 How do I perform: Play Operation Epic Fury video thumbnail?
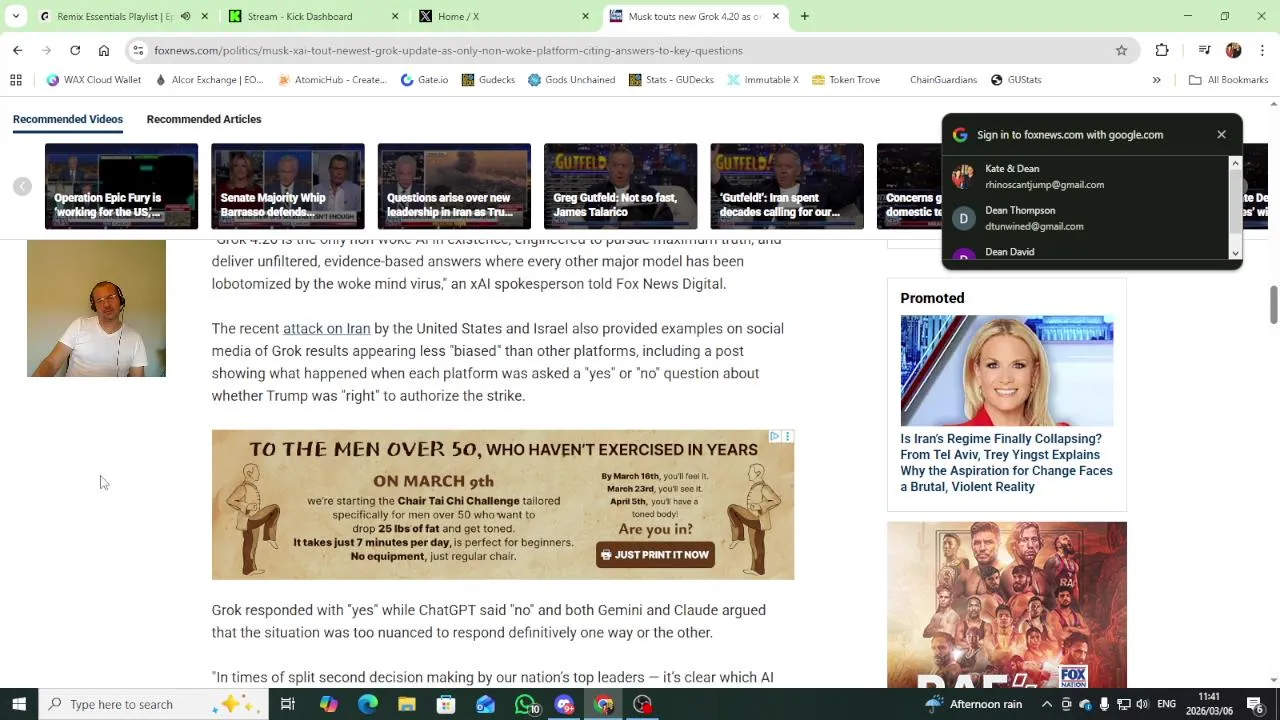tap(121, 186)
